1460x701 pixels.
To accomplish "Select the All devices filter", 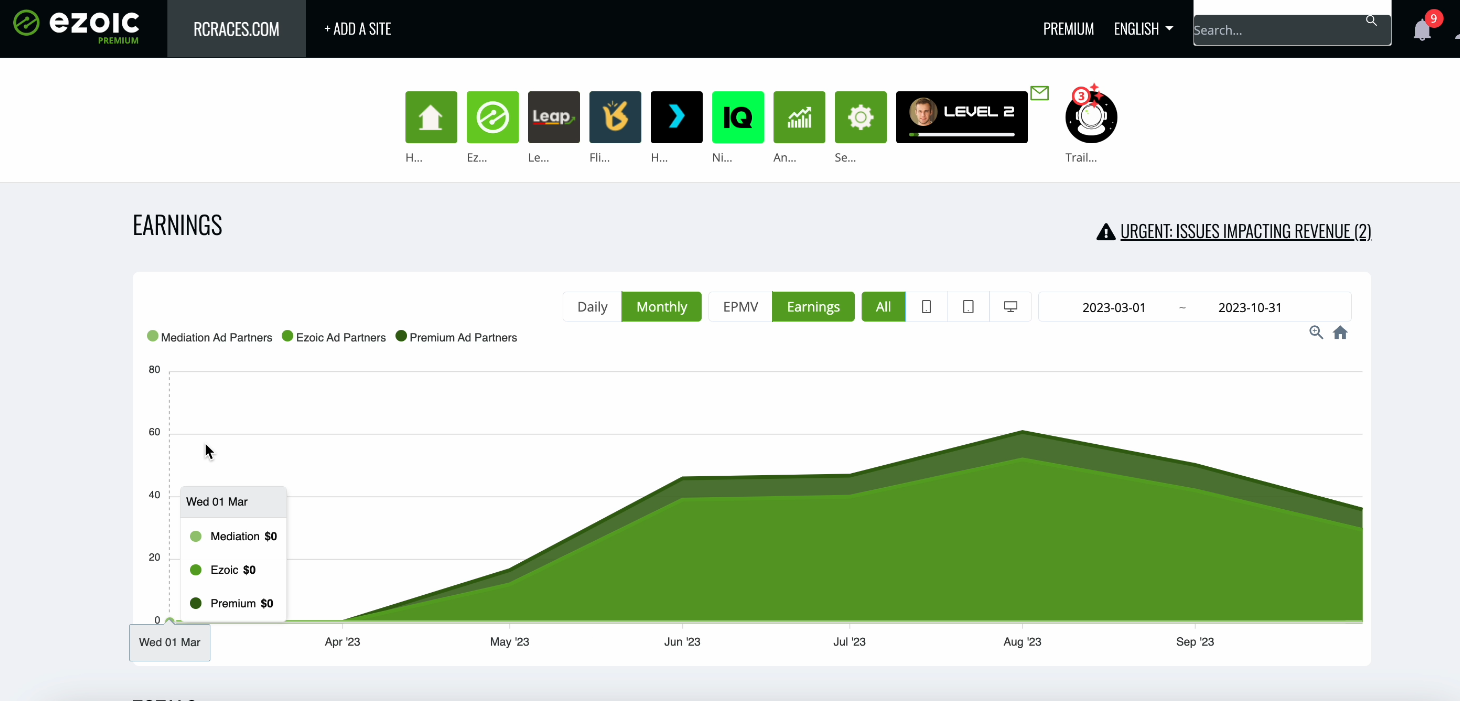I will tap(883, 307).
